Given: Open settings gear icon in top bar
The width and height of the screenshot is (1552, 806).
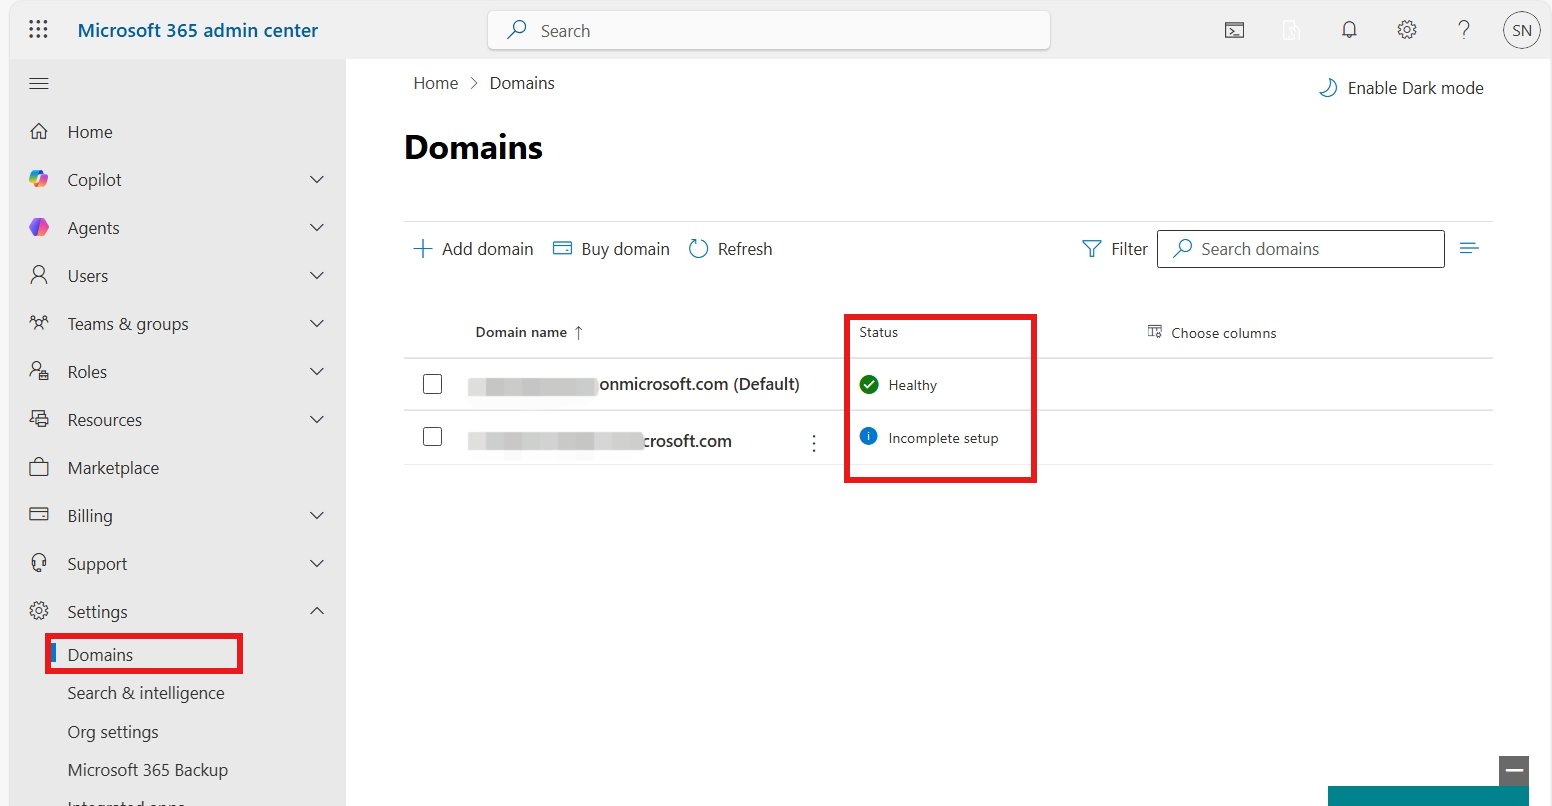Looking at the screenshot, I should coord(1407,30).
